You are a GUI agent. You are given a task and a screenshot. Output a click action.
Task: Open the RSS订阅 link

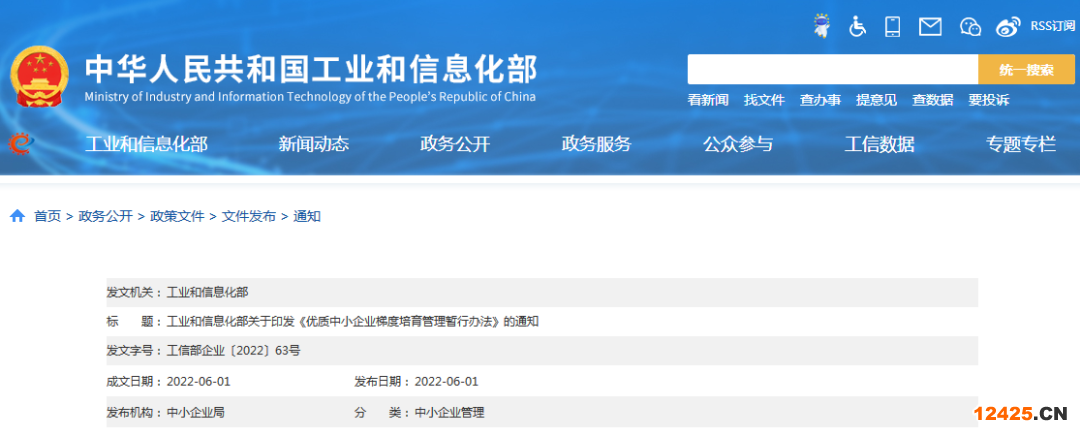(1053, 26)
